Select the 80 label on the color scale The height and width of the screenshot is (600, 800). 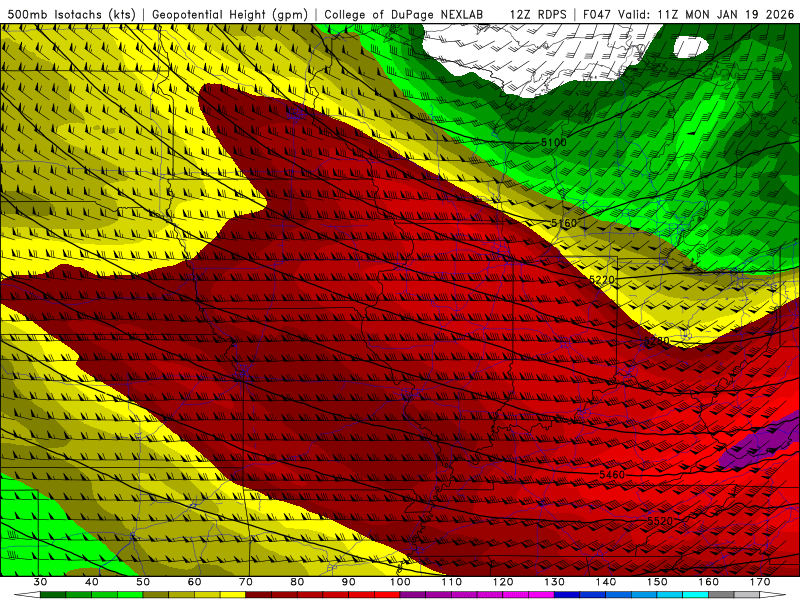(x=297, y=582)
